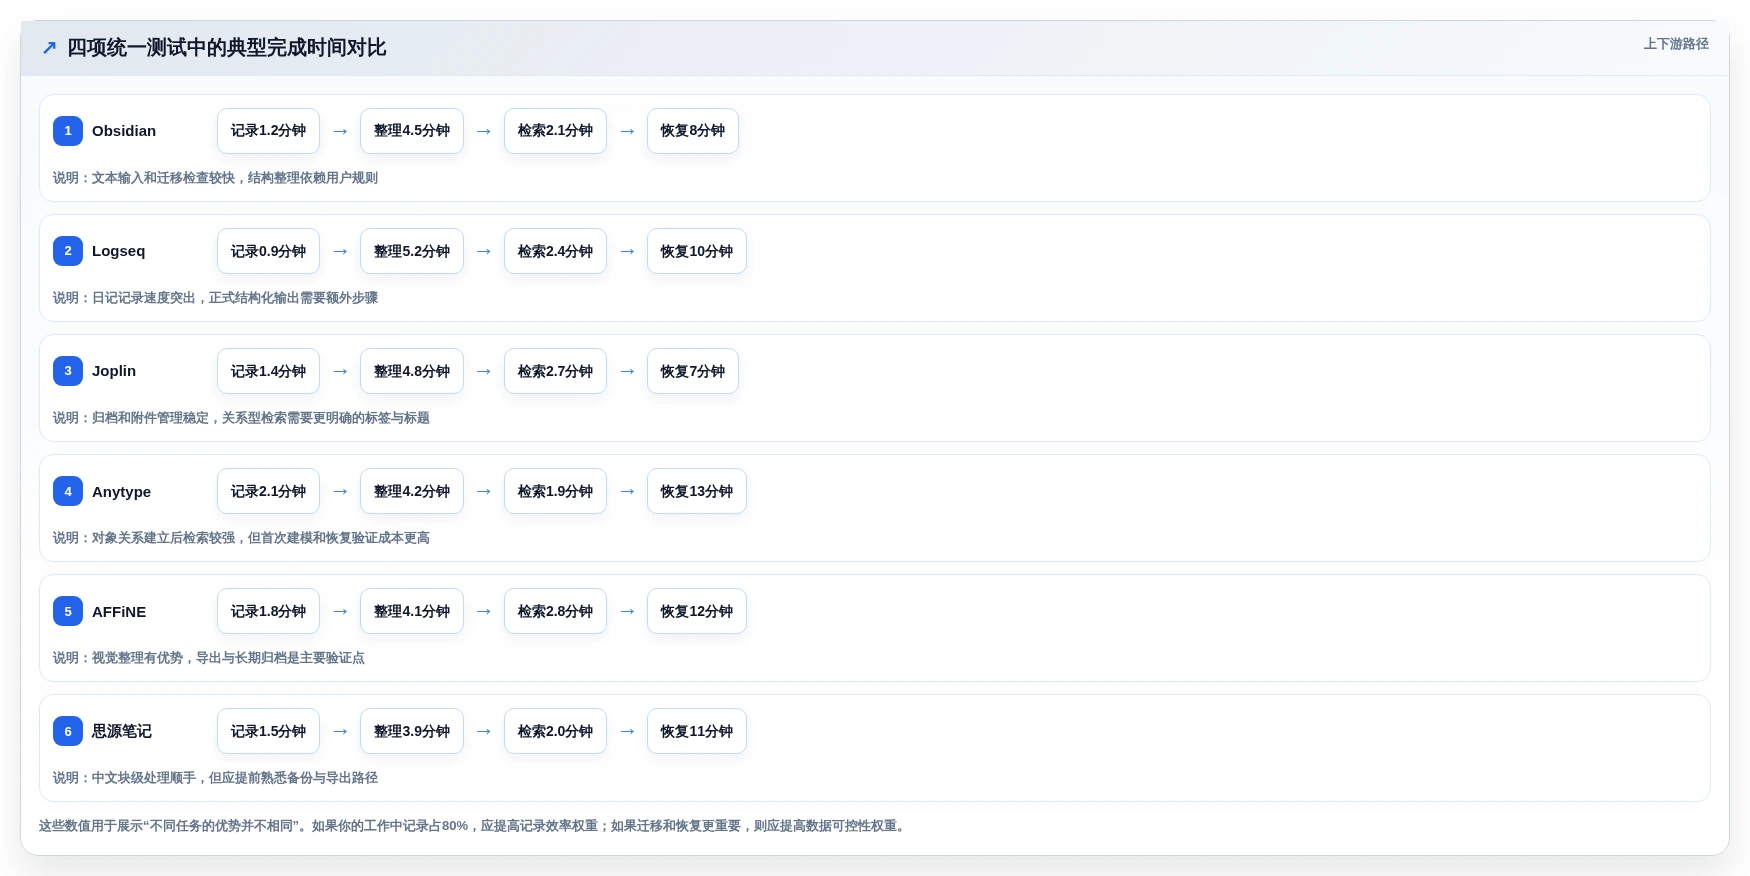
Task: Click the 思源笔记 name label
Action: (x=122, y=731)
